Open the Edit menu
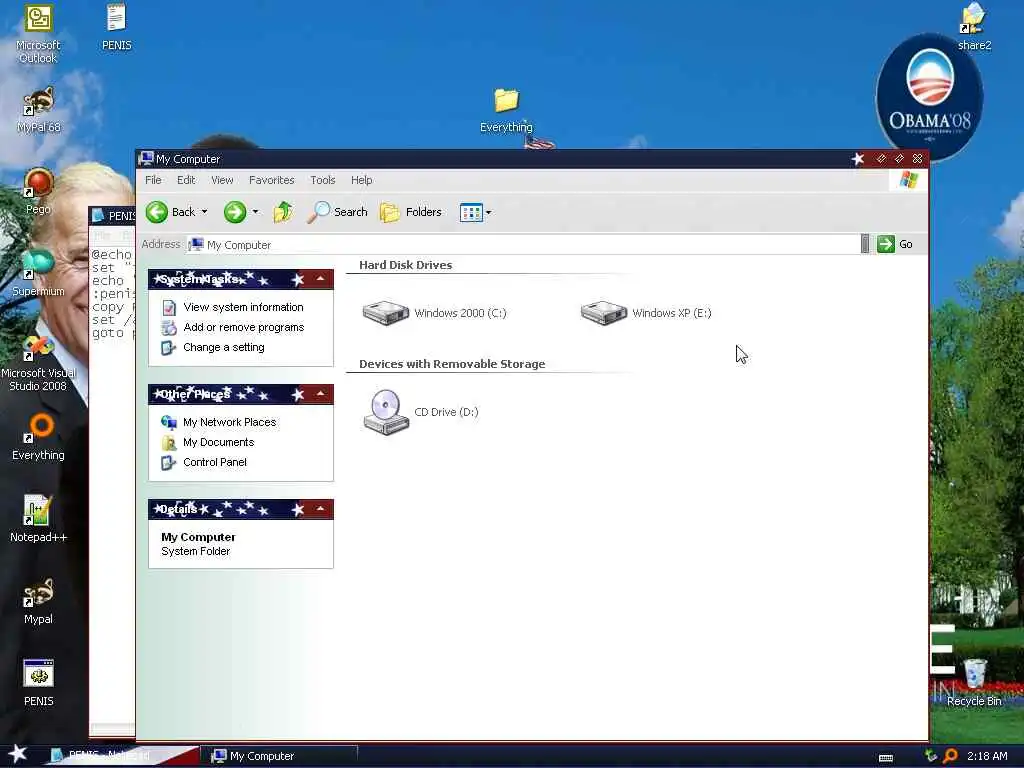The image size is (1024, 768). pos(186,180)
